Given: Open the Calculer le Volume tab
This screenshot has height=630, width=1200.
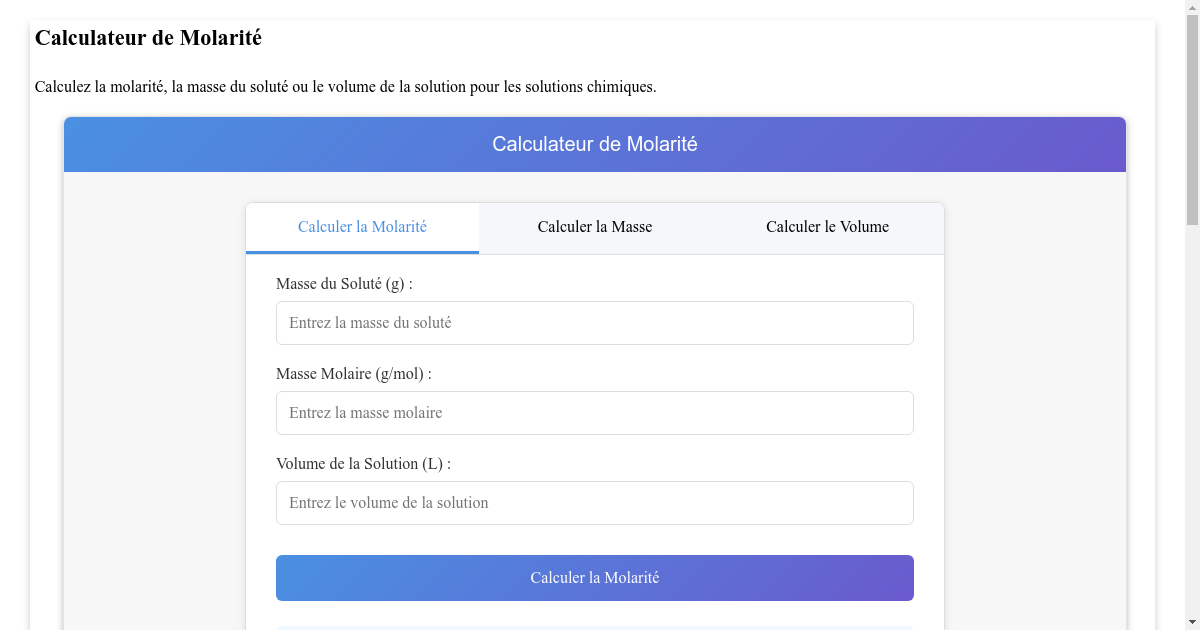Looking at the screenshot, I should 827,227.
